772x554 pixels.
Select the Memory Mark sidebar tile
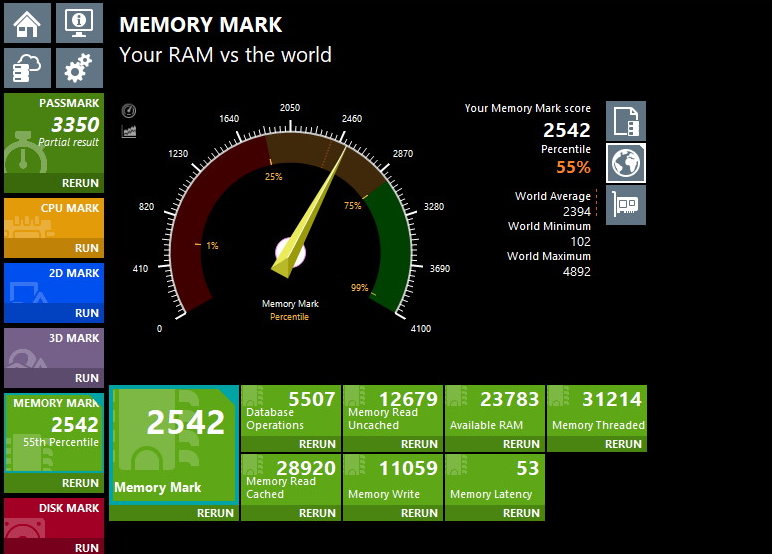[x=54, y=433]
